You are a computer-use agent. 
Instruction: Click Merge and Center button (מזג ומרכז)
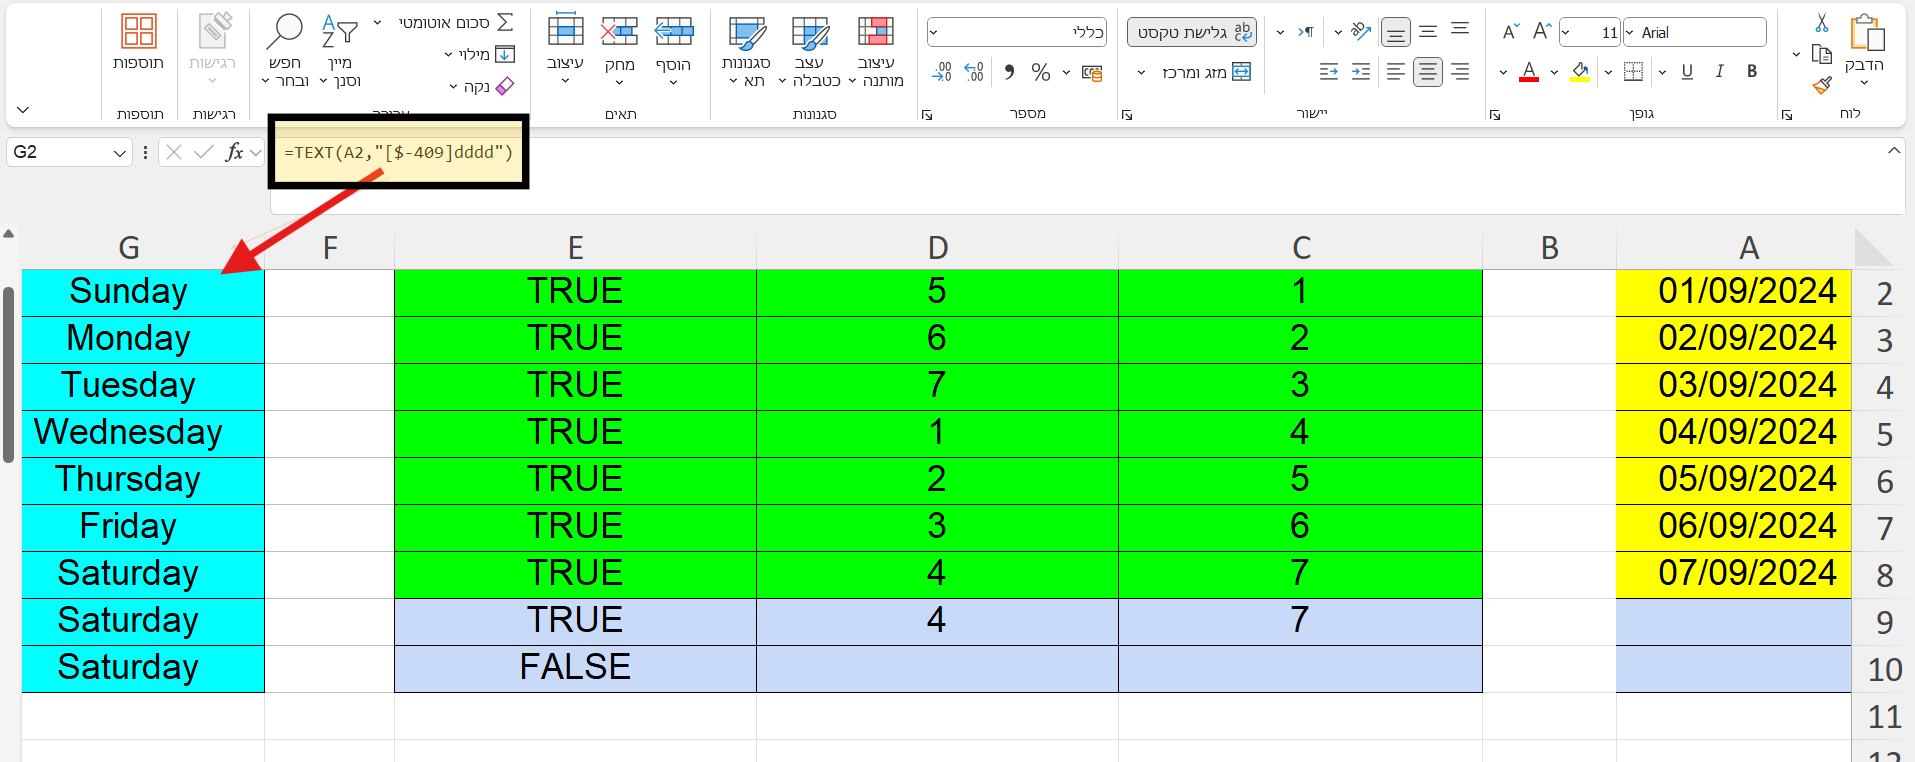1206,72
